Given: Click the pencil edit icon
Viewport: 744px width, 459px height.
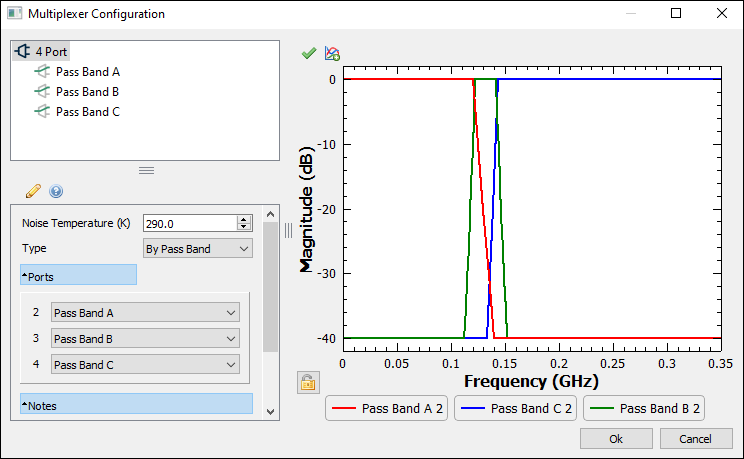Looking at the screenshot, I should coord(33,191).
